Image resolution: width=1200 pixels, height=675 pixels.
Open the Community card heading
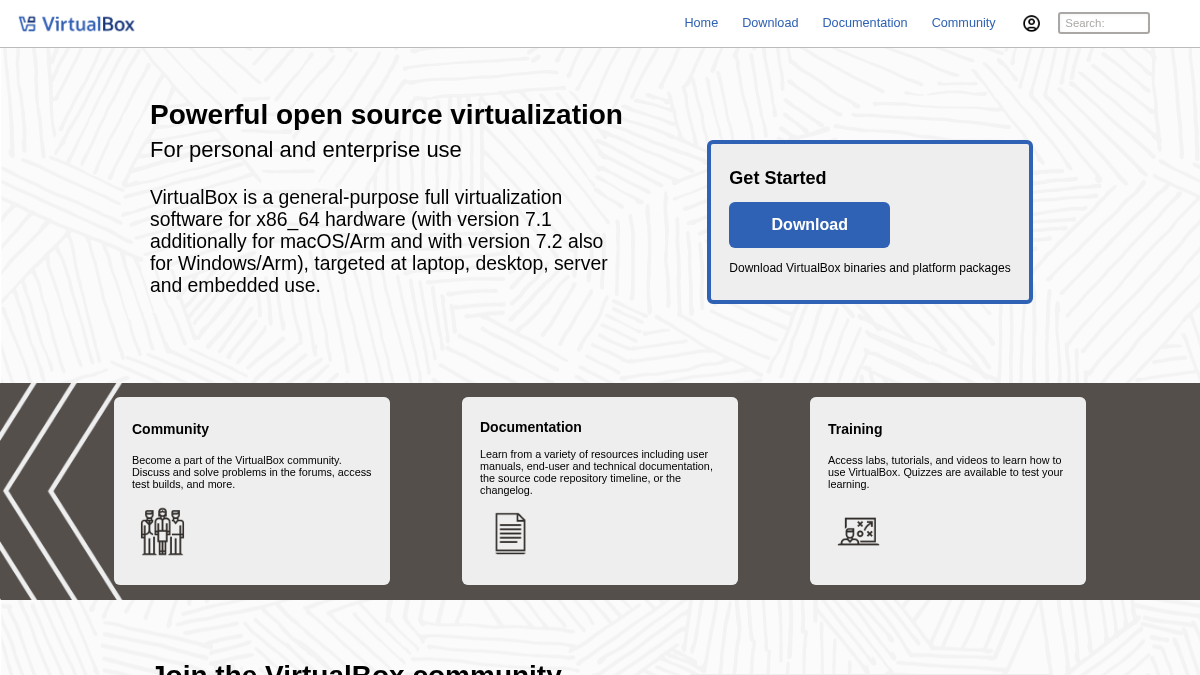pos(170,429)
